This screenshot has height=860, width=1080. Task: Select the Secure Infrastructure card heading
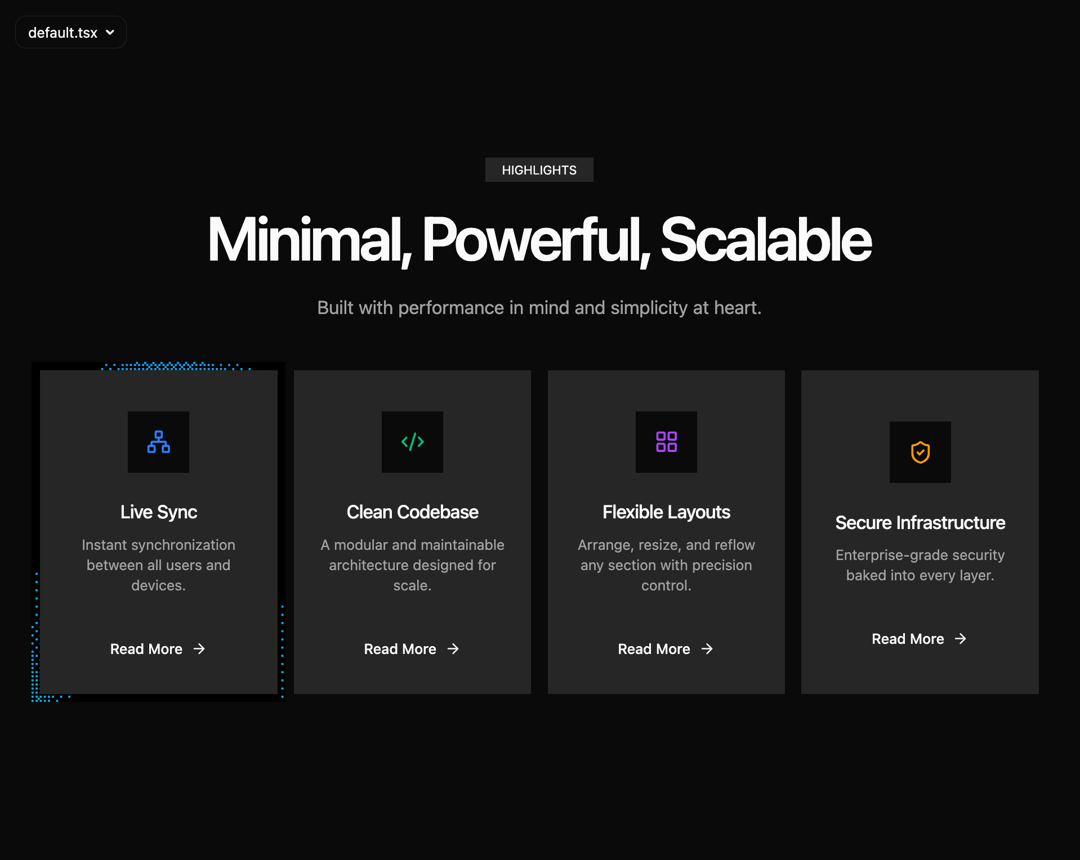pos(920,523)
